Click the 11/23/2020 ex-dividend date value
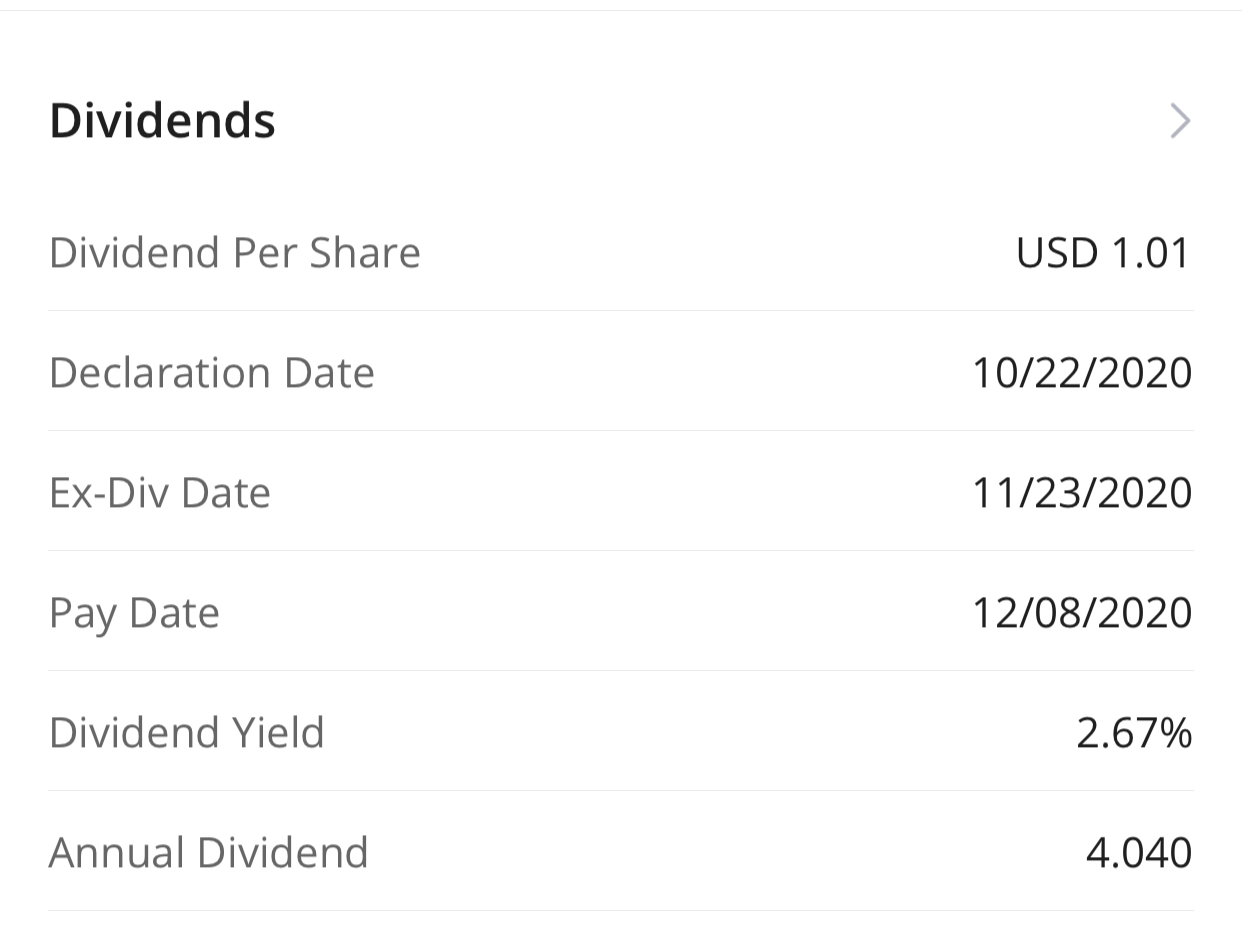 (1082, 493)
